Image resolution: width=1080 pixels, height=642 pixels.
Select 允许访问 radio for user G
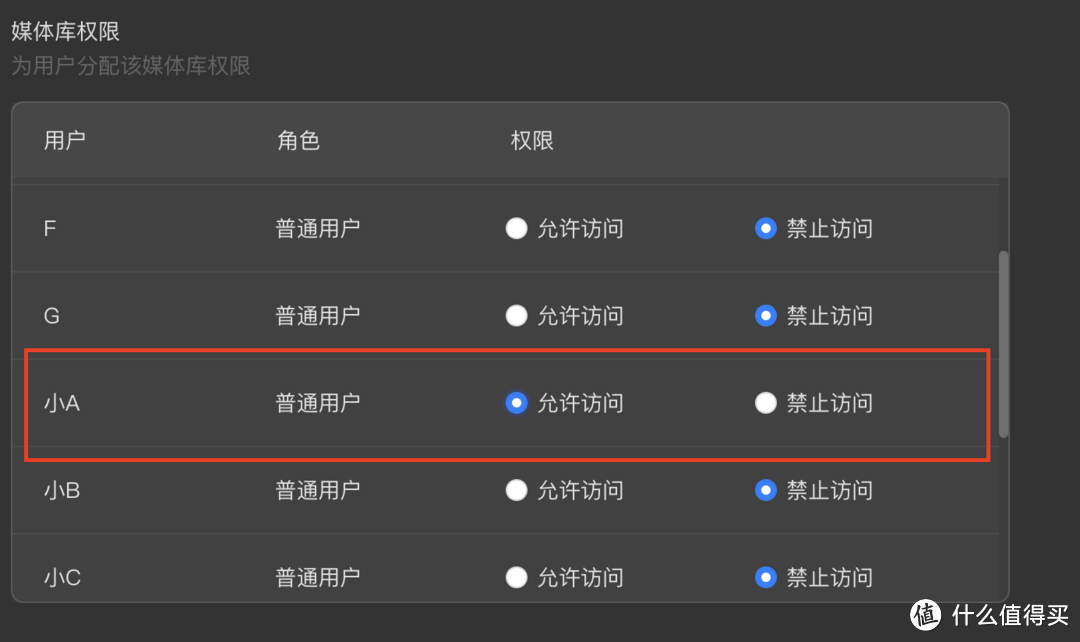click(x=516, y=315)
